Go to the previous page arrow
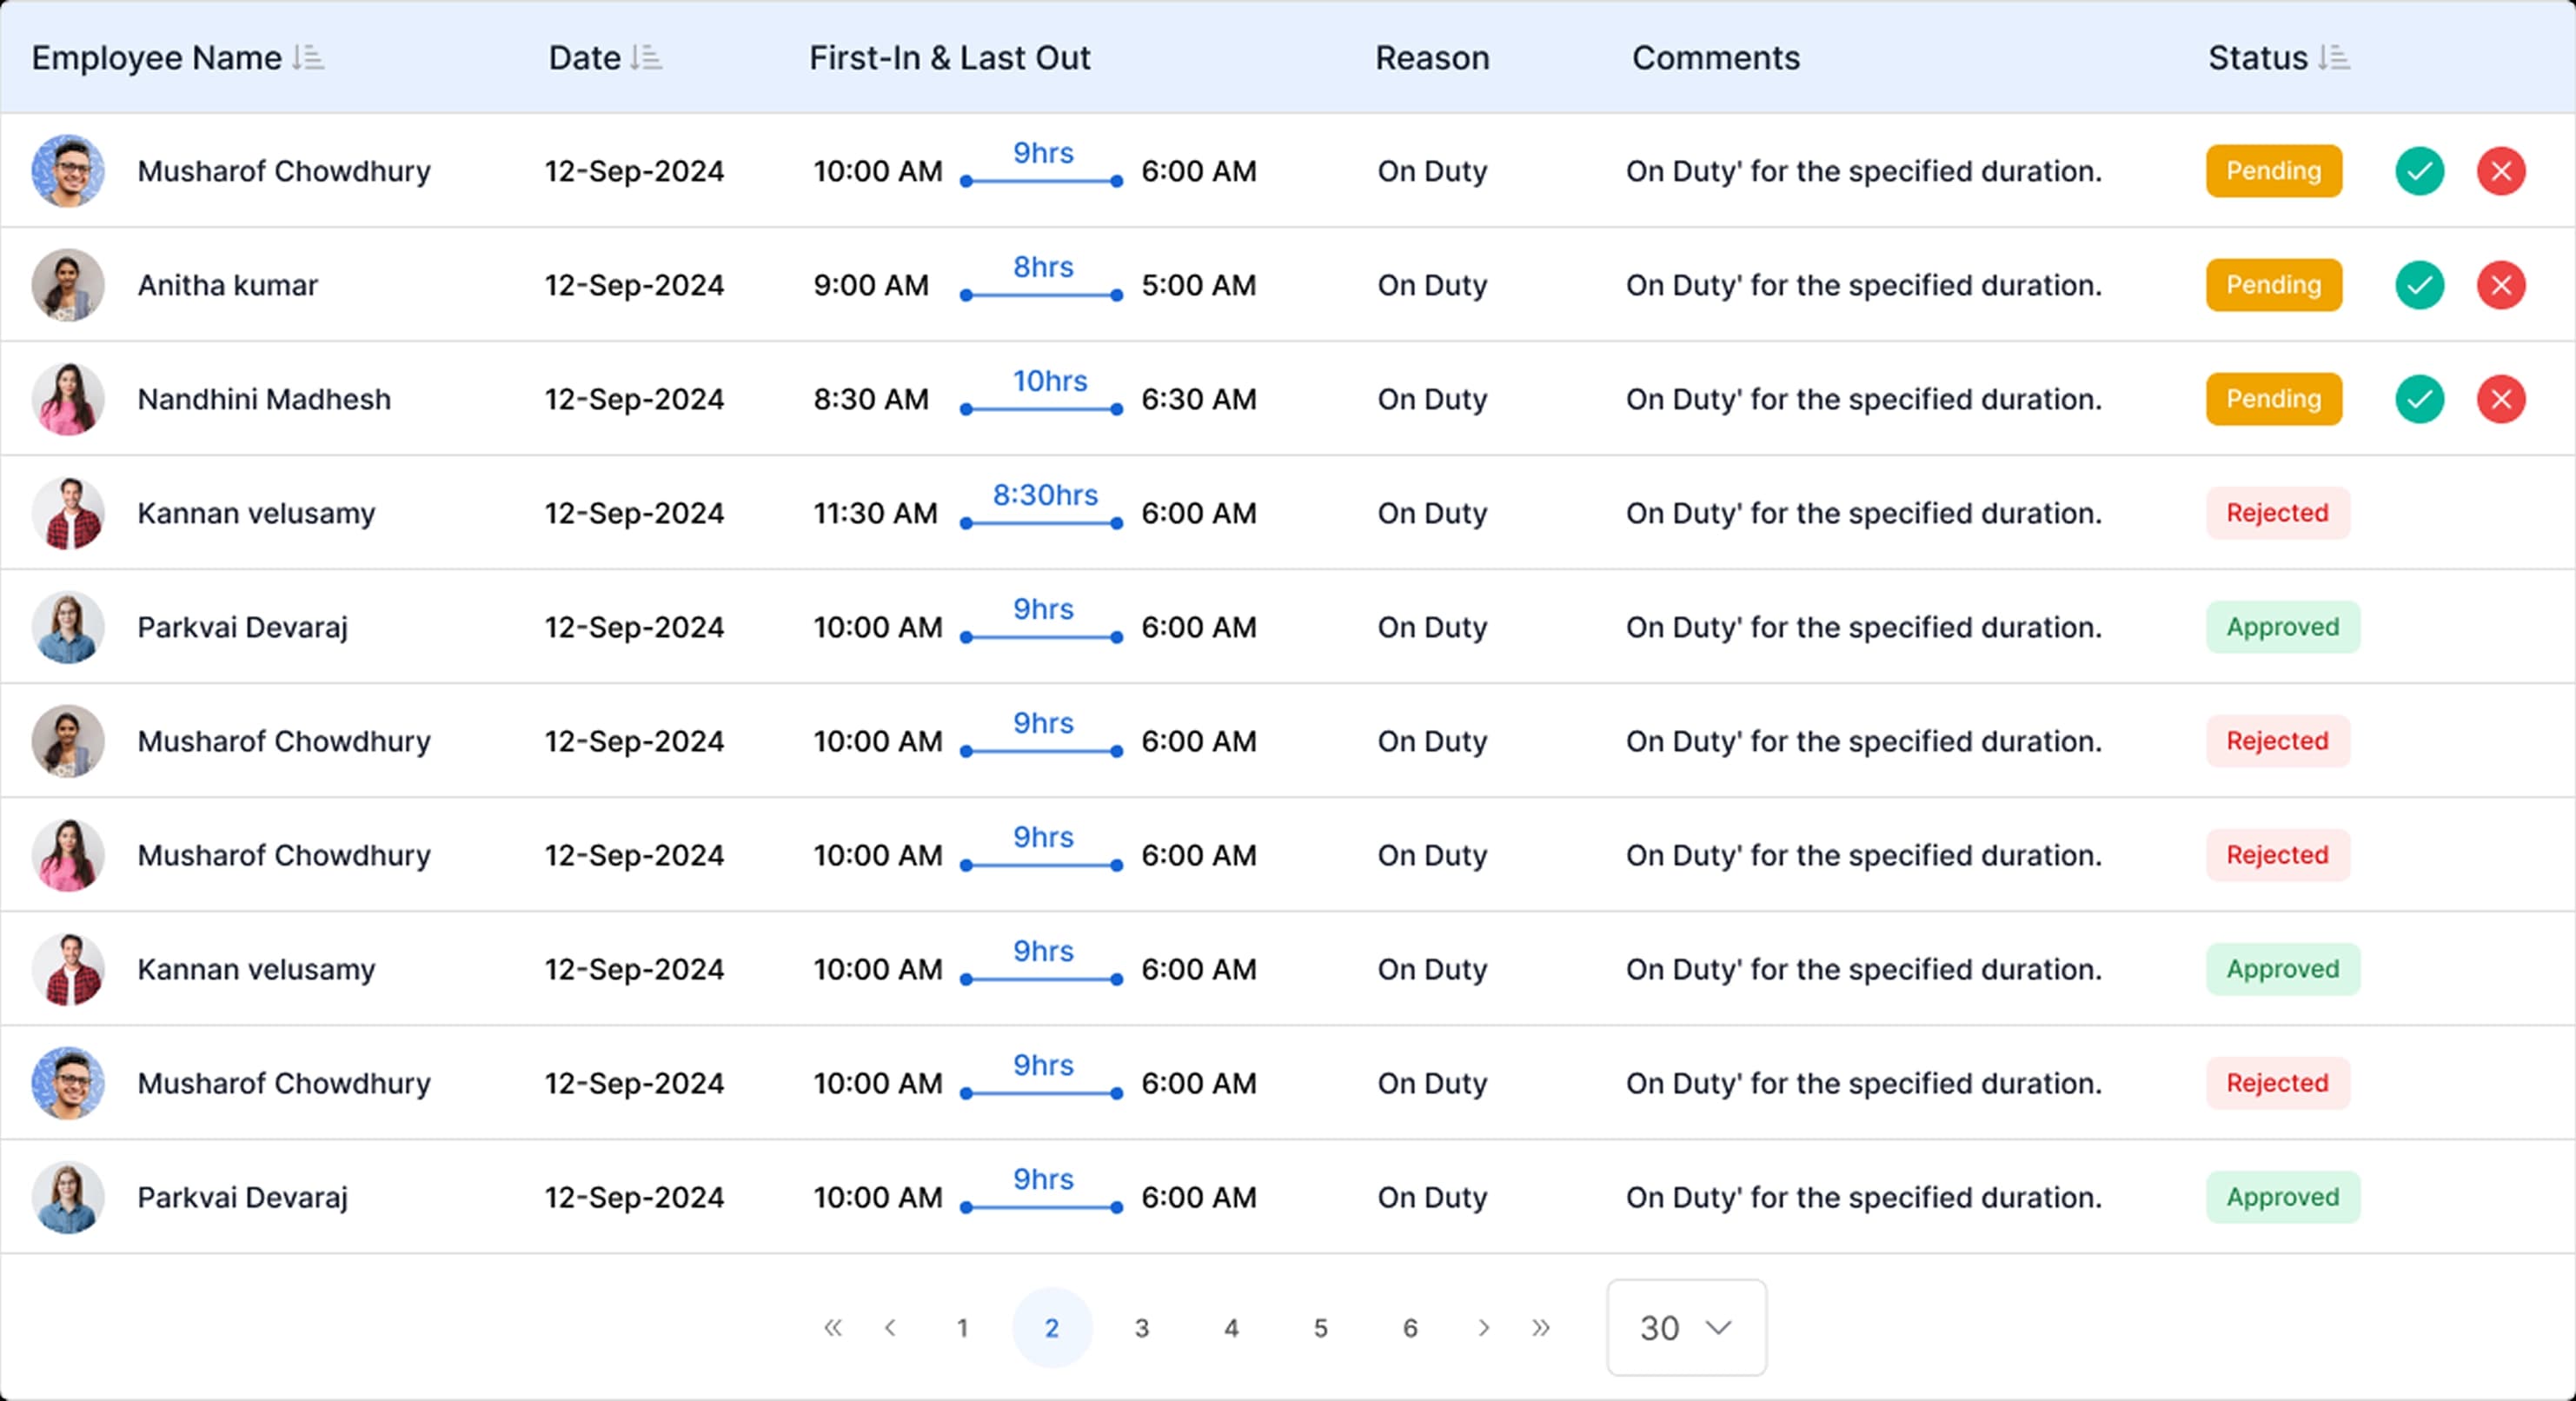The width and height of the screenshot is (2576, 1401). 890,1328
